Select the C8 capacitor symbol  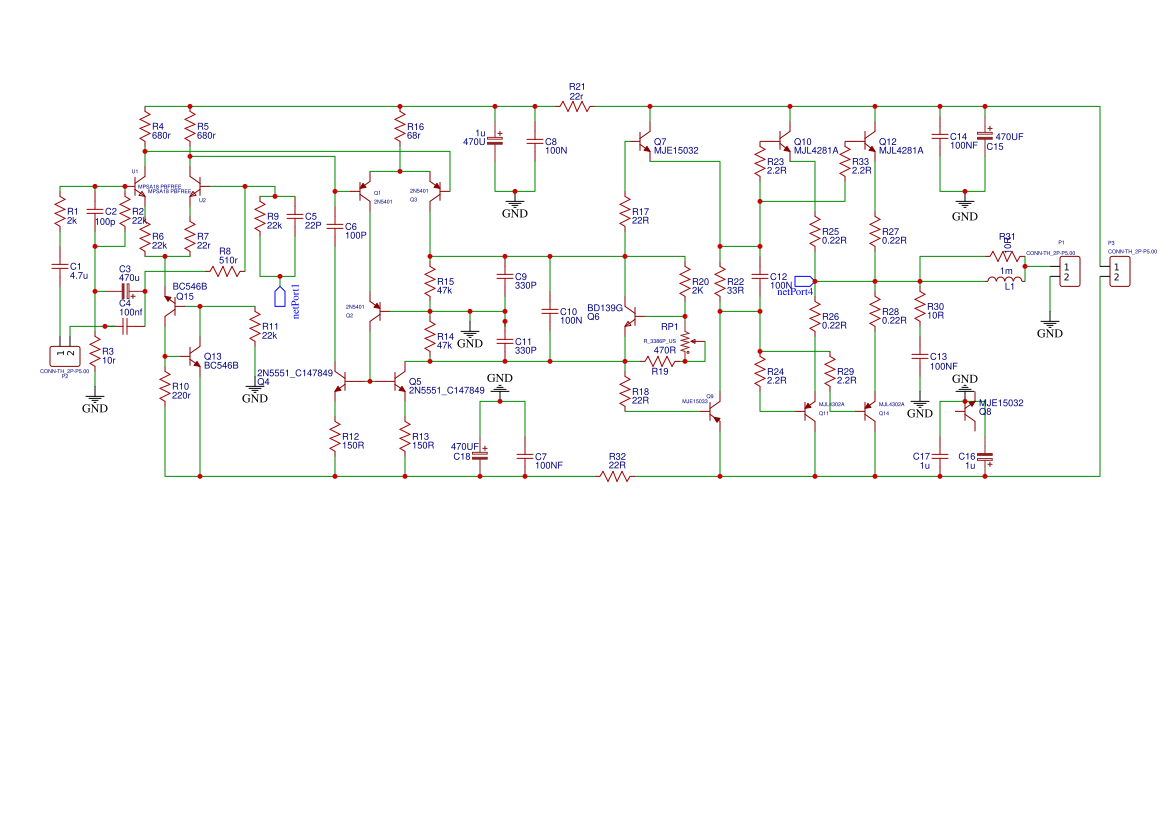535,140
